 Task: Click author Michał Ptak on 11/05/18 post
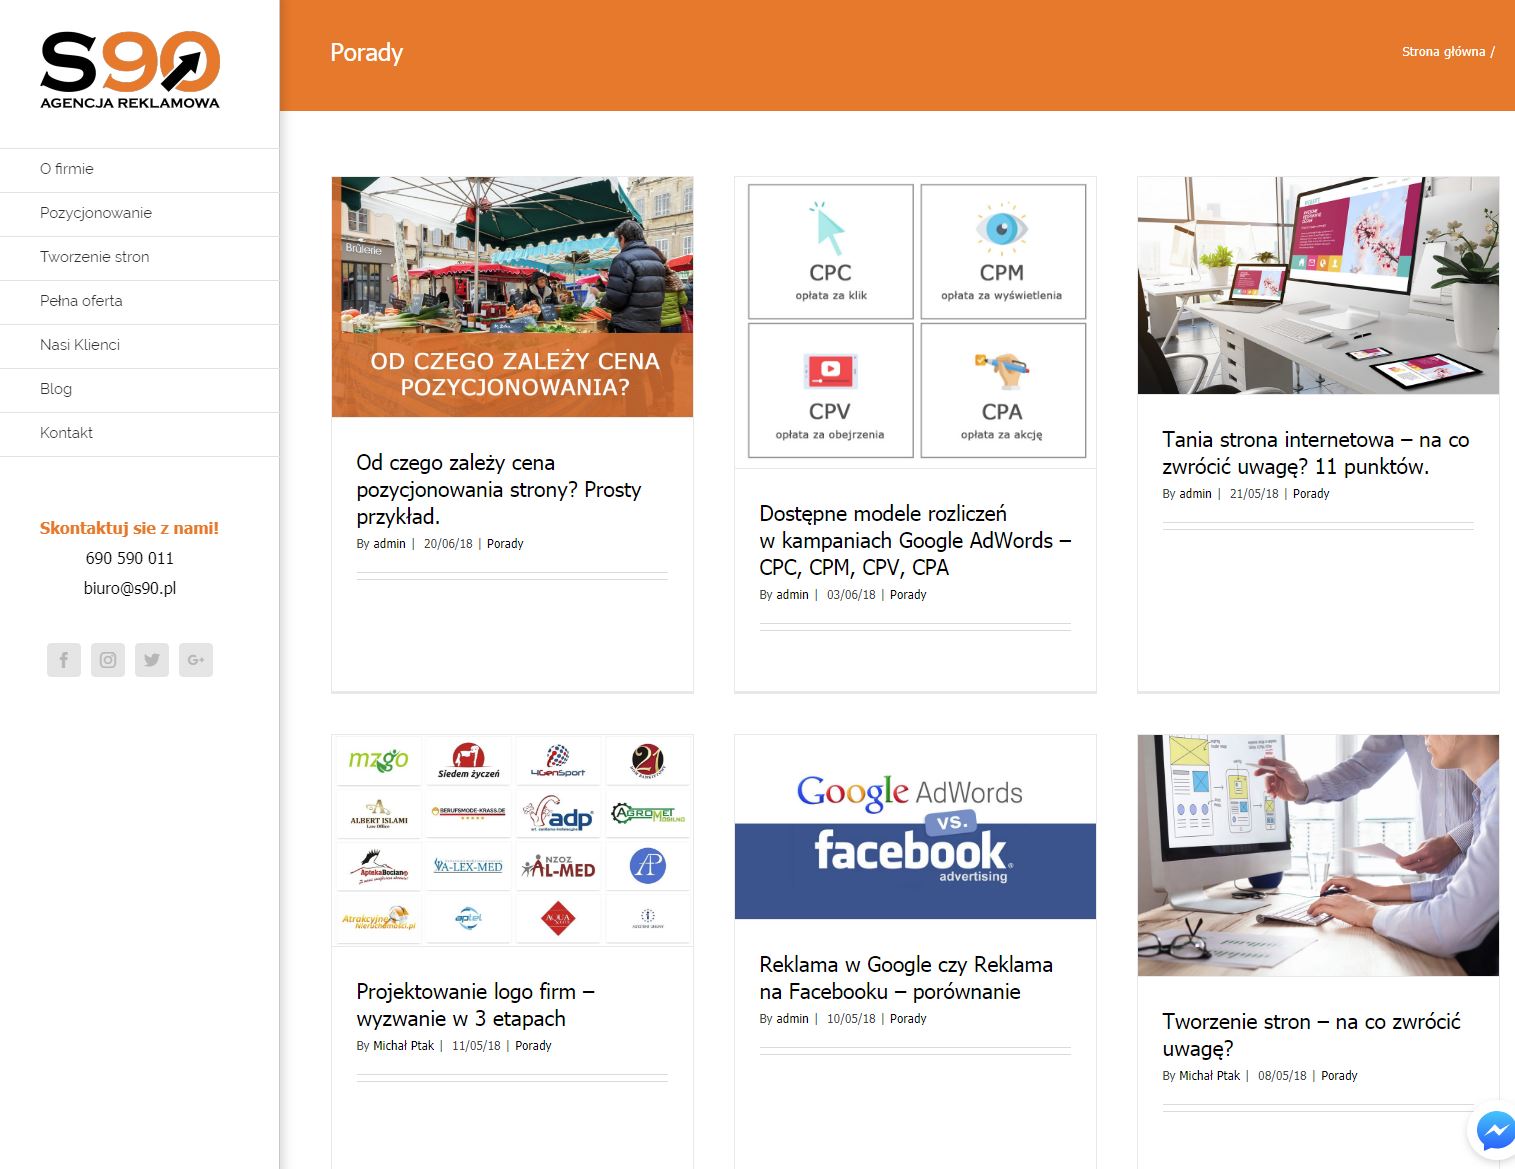tap(403, 1046)
